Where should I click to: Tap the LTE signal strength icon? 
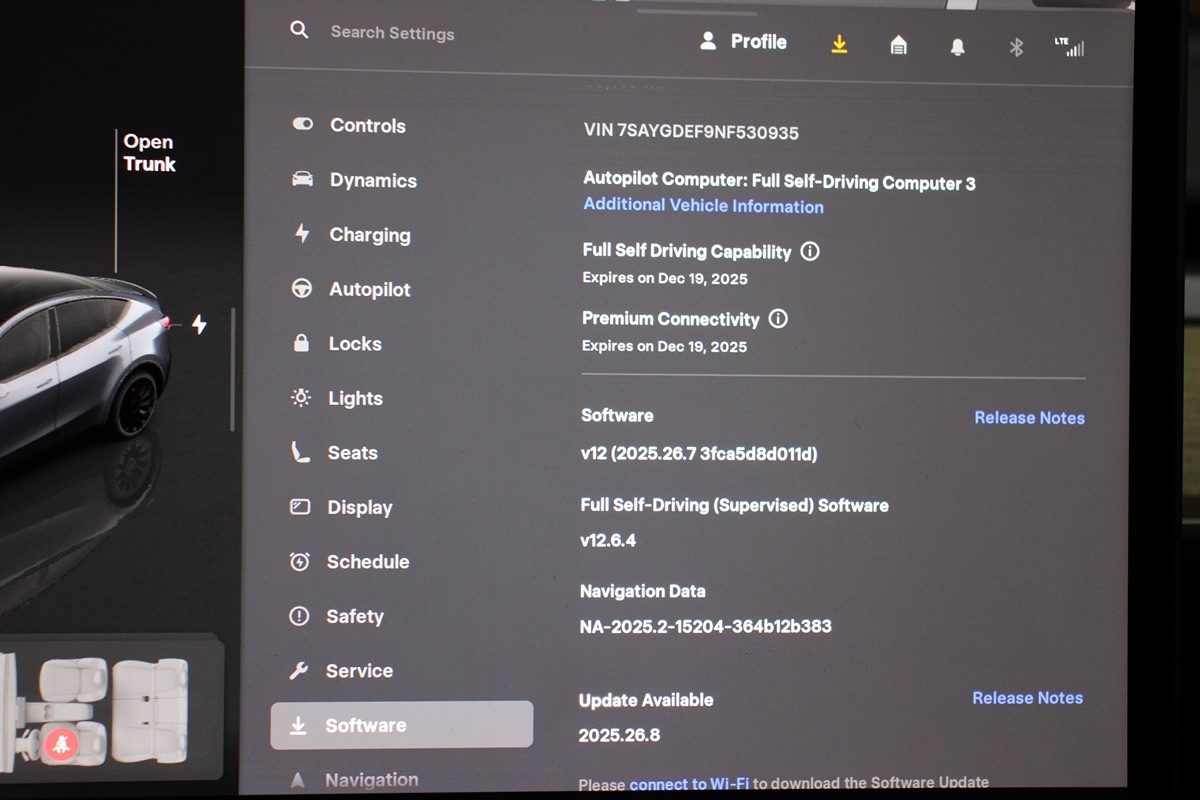(1069, 46)
